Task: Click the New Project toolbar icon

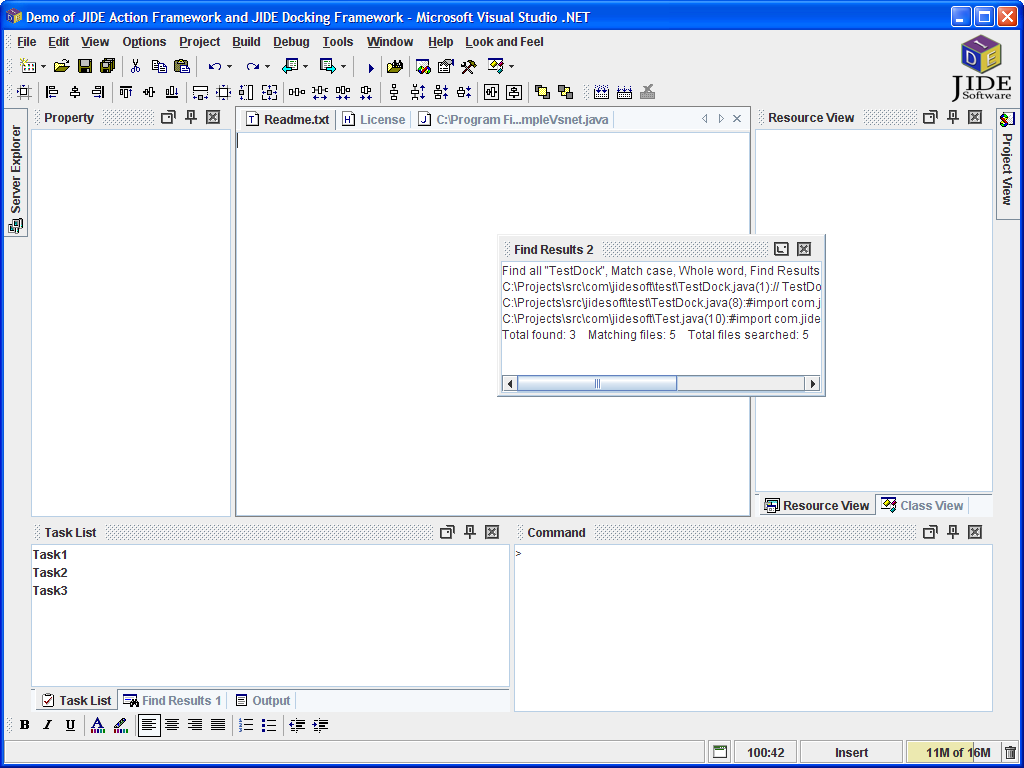Action: 28,66
